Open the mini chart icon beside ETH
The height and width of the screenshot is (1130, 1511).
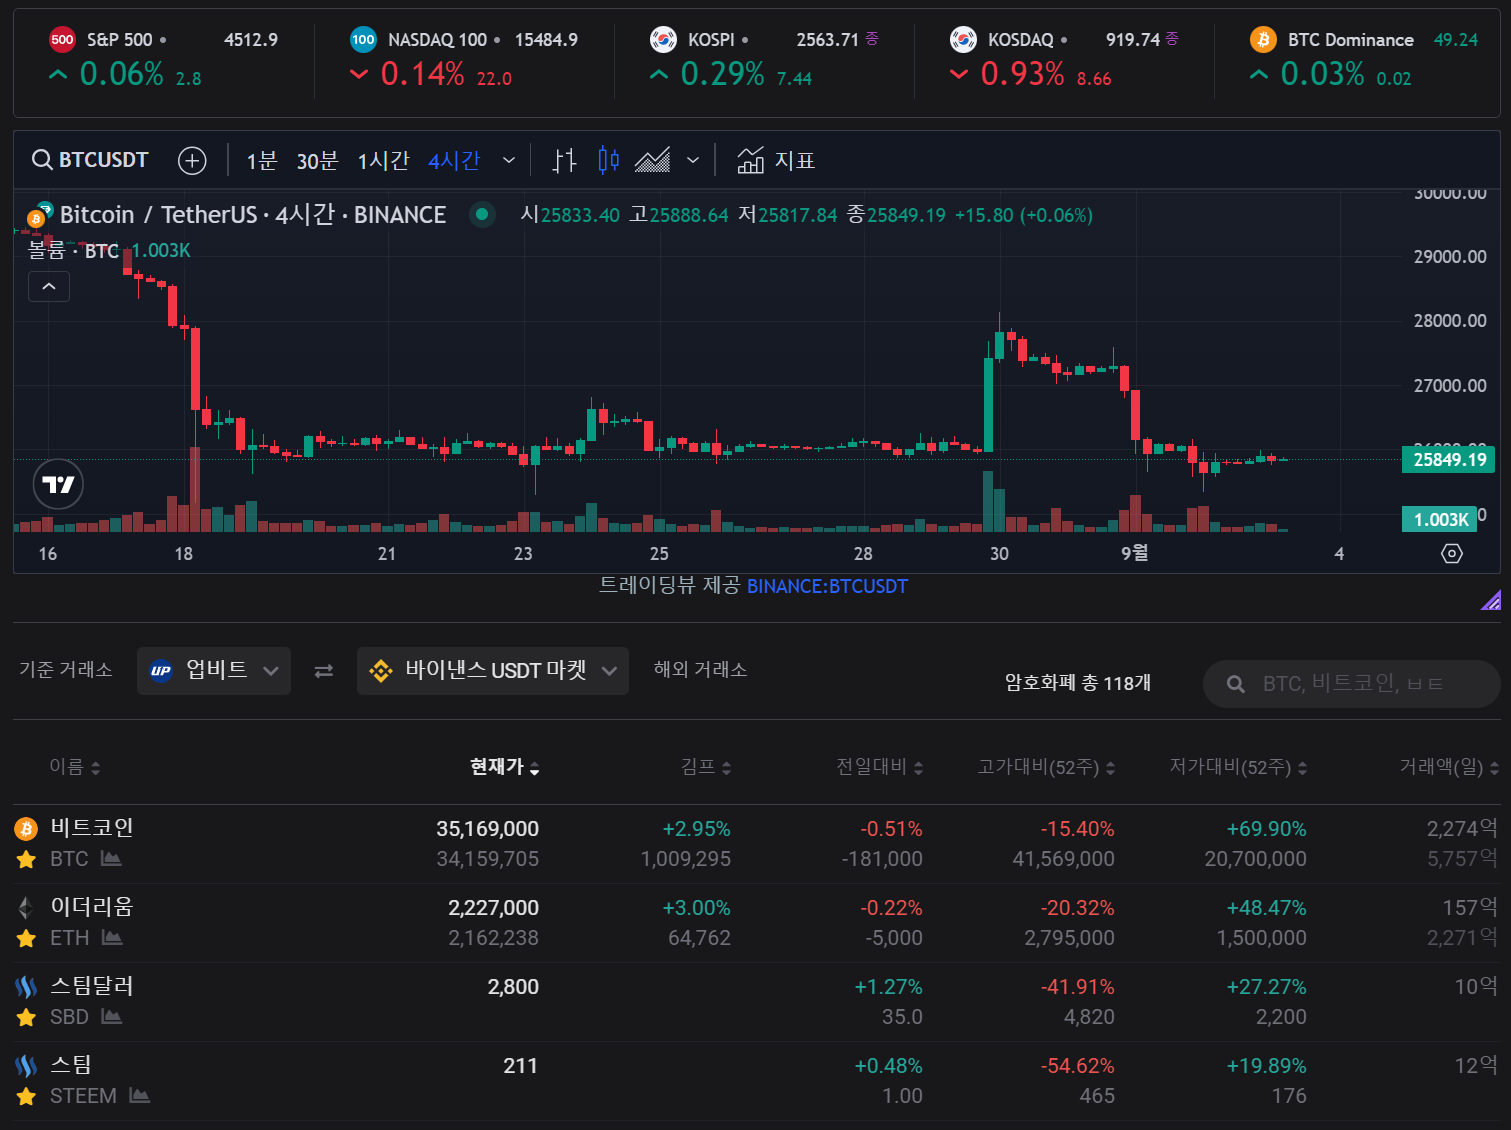point(112,938)
